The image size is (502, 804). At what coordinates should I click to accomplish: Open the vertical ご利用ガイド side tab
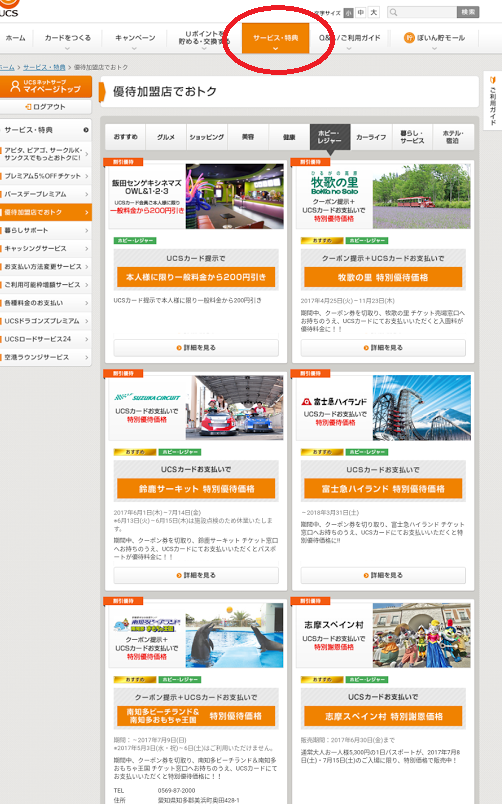pos(493,100)
